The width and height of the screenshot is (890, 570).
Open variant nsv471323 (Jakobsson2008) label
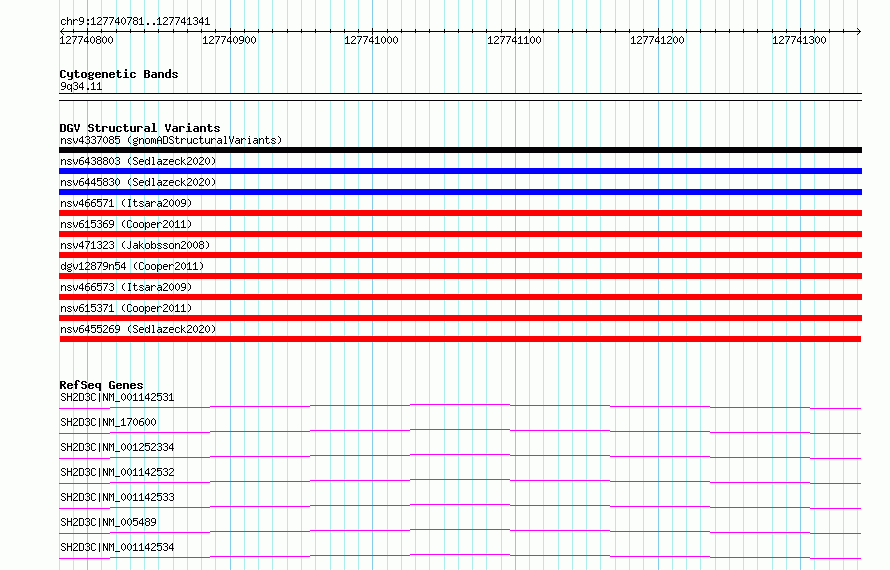[x=135, y=245]
